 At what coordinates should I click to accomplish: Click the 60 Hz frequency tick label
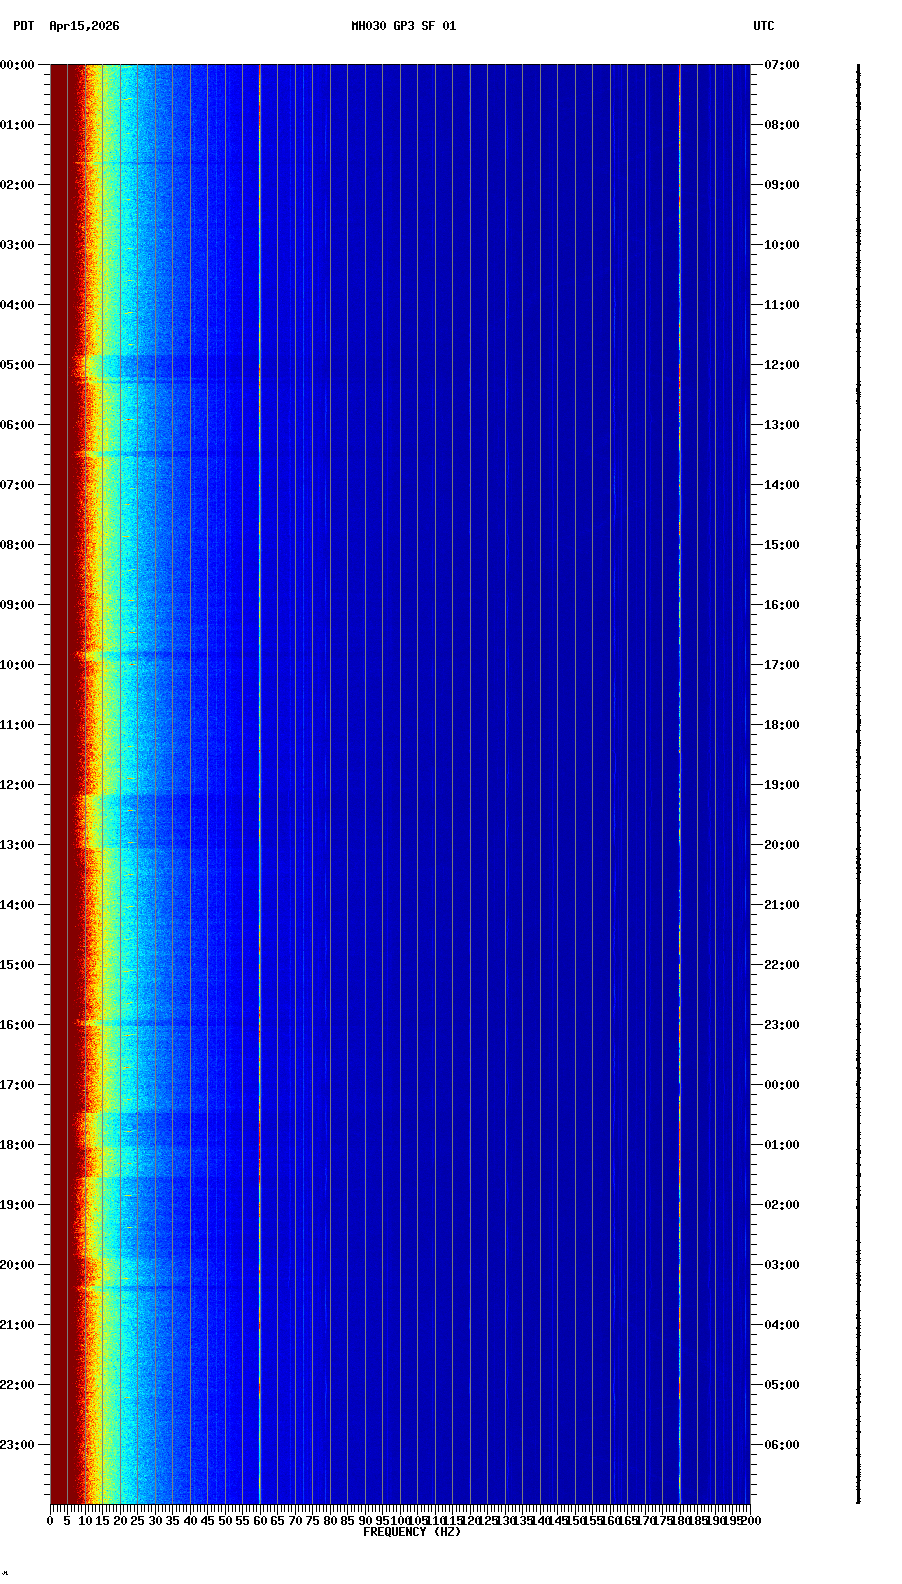(x=260, y=1521)
